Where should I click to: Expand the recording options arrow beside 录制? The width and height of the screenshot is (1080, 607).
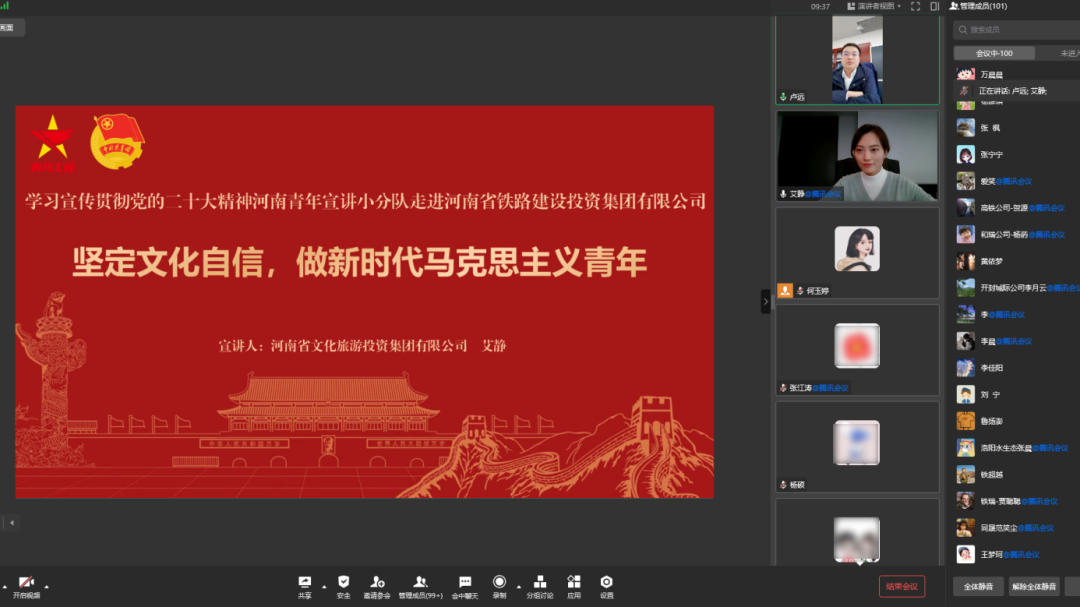pyautogui.click(x=519, y=587)
